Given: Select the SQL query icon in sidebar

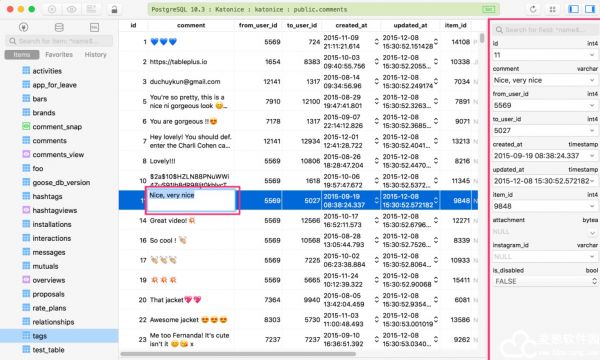Looking at the screenshot, I should click(94, 27).
